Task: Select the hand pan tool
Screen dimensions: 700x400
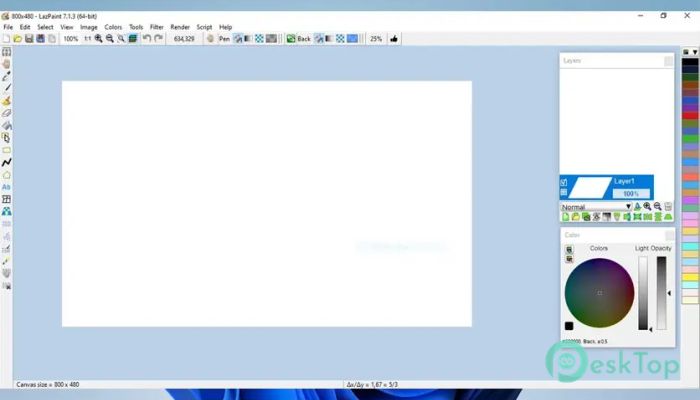Action: click(6, 64)
